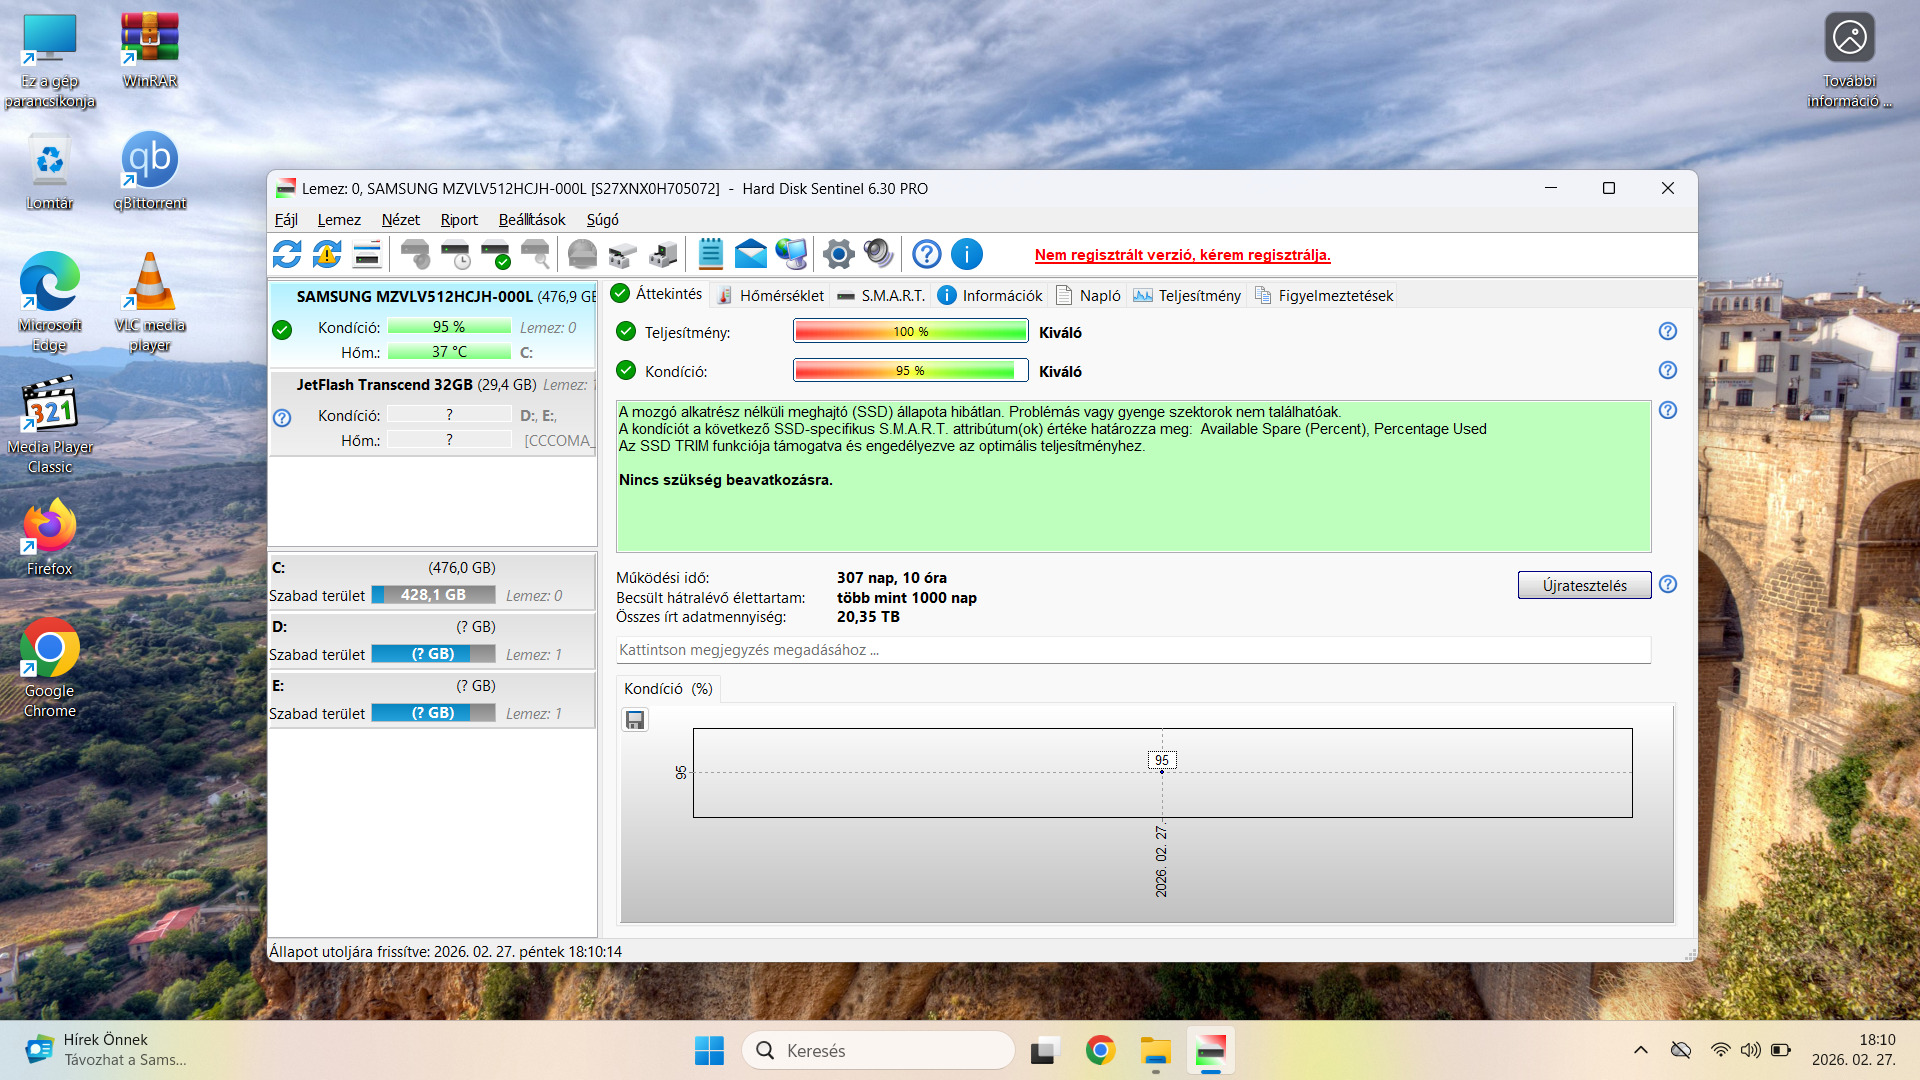Click the globe and monitor toolbar icon
Viewport: 1920px width, 1080px height.
[791, 254]
